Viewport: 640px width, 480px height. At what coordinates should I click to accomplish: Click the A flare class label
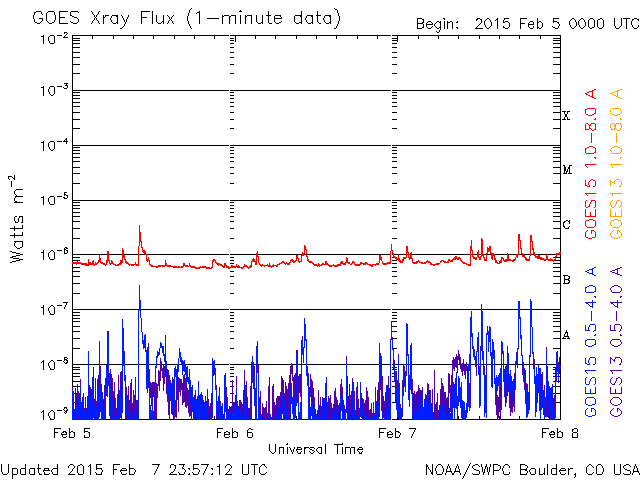[567, 335]
